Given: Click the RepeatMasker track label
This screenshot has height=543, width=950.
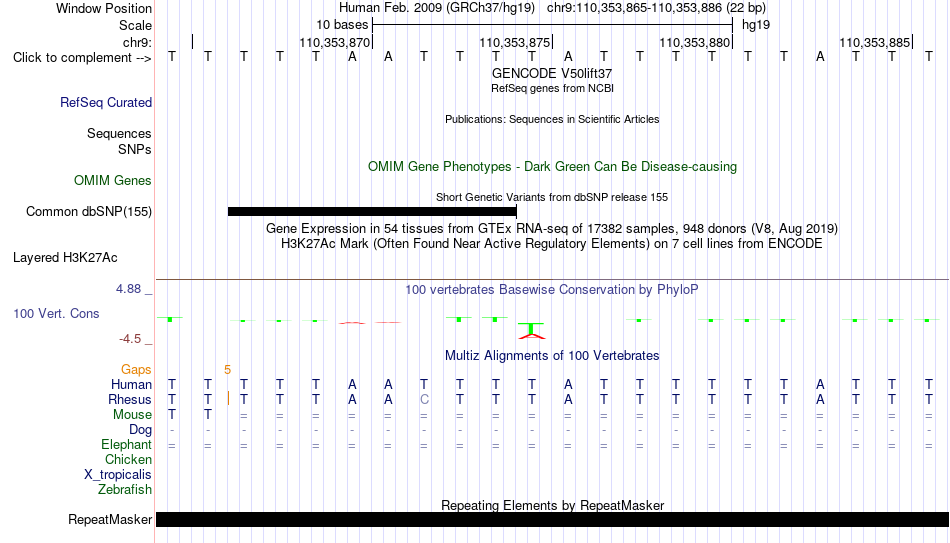Looking at the screenshot, I should click(110, 519).
